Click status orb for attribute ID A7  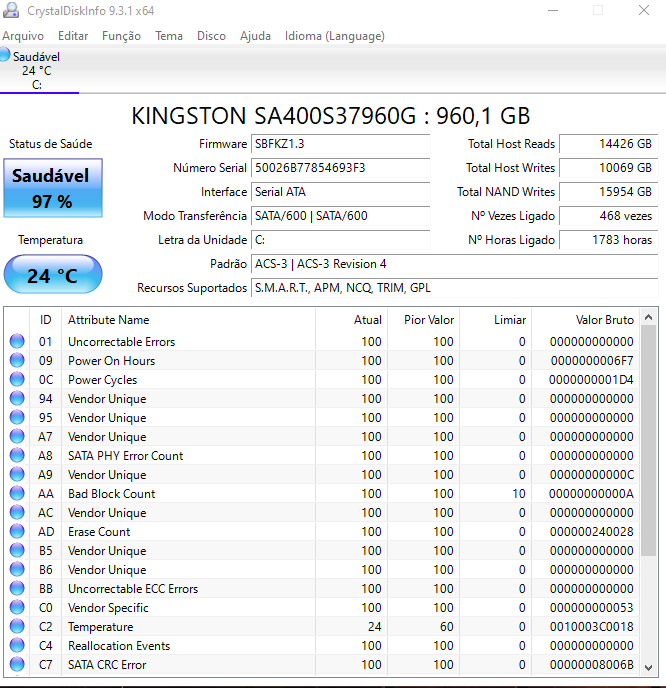coord(17,436)
